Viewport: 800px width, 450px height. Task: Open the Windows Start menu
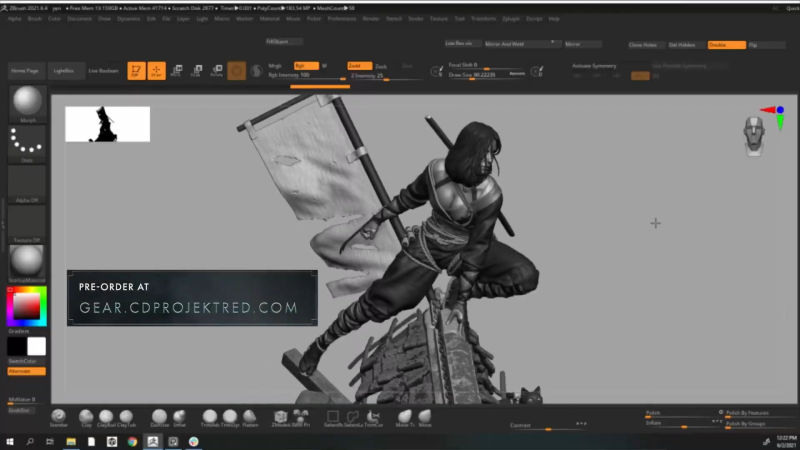10,441
